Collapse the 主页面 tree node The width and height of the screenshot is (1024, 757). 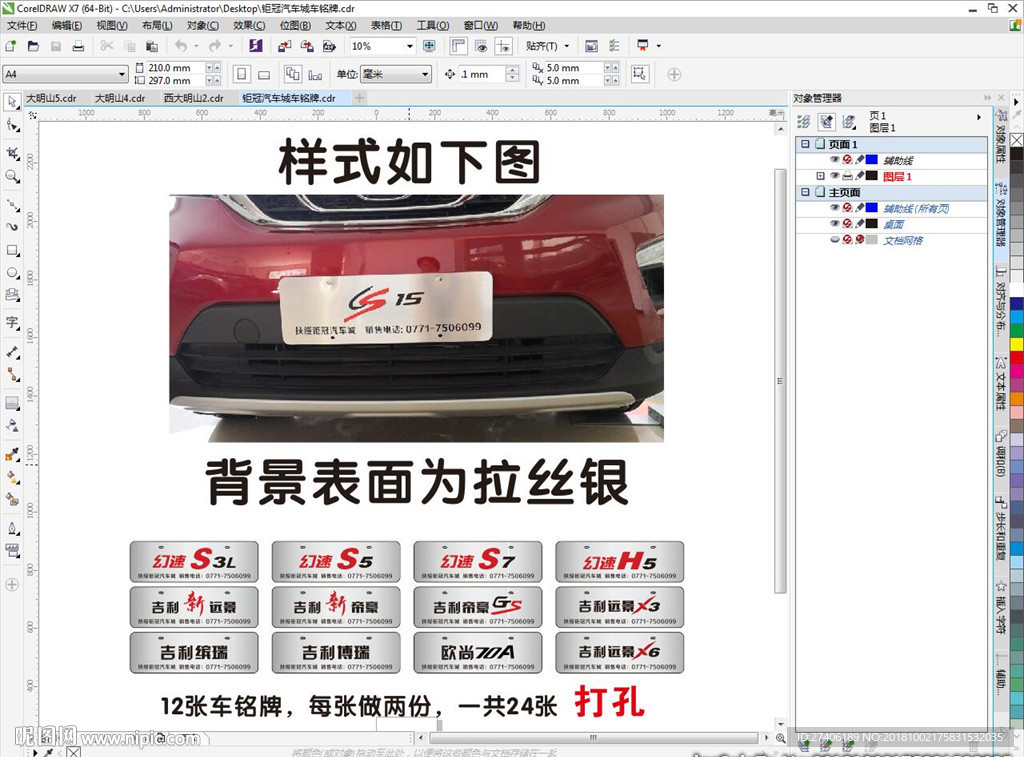point(805,192)
